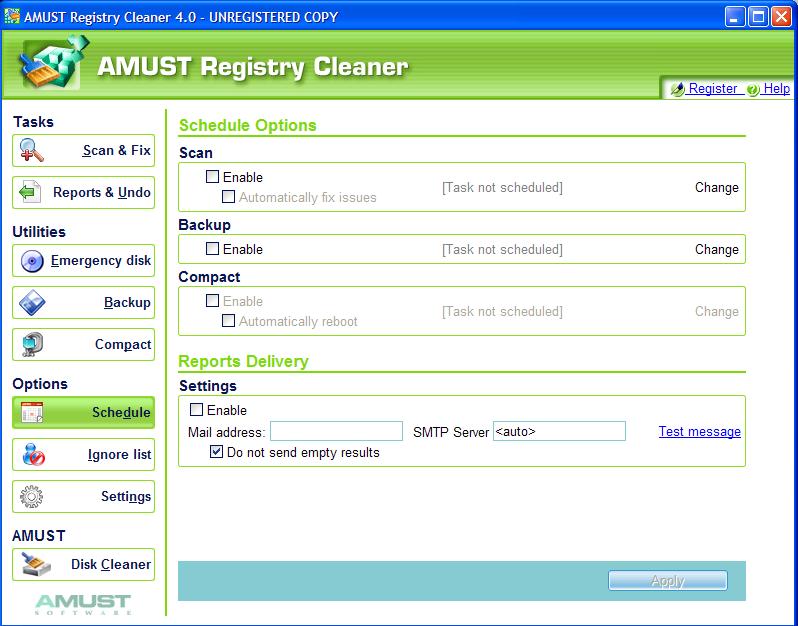Click the Reports & Undo green arrow icon

(x=30, y=192)
